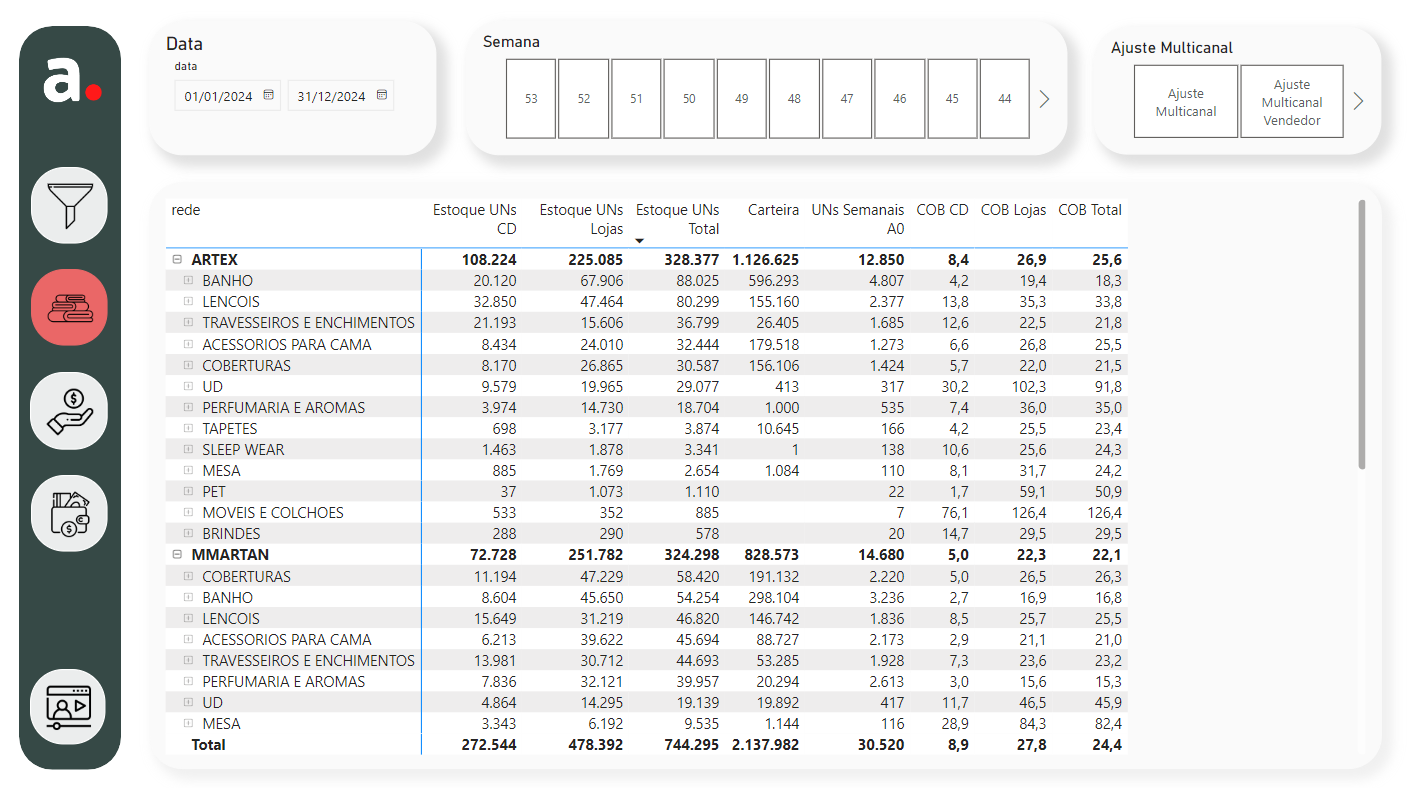Screen dimensions: 1408x788
Task: Select the Ajuste Multicanal Vendedor tile
Action: tap(1292, 102)
